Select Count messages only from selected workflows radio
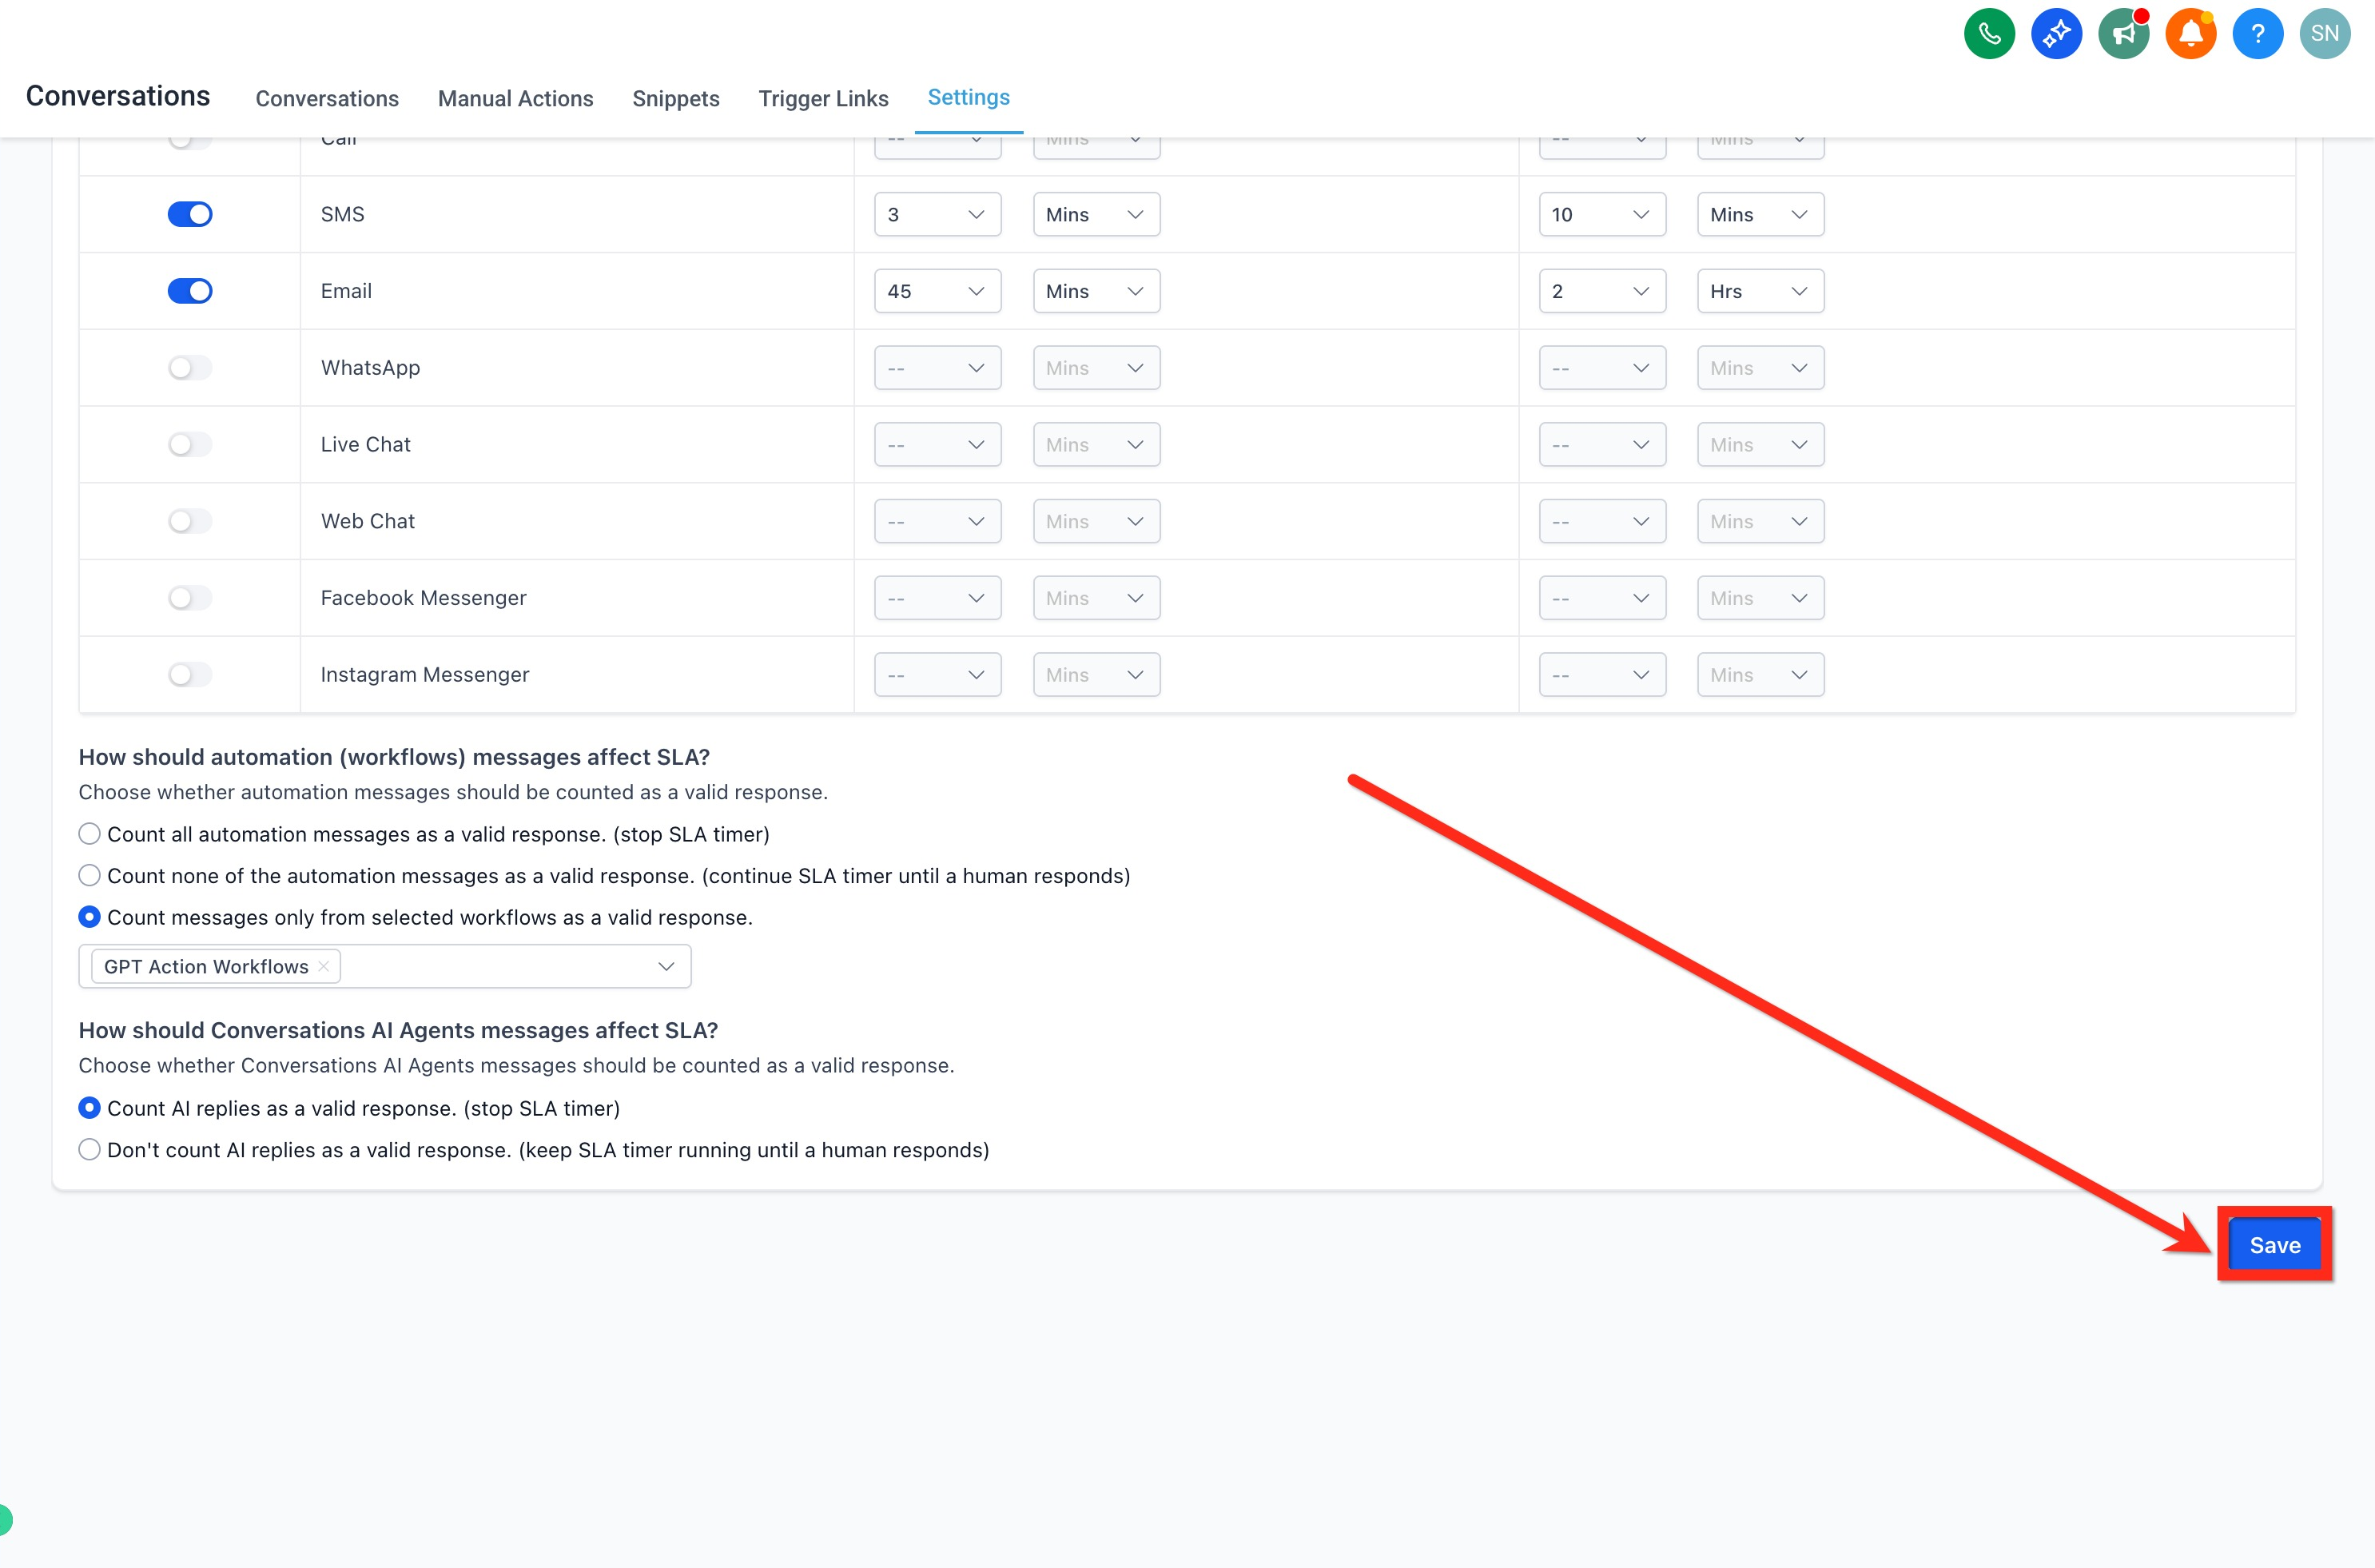This screenshot has height=1568, width=2375. [x=89, y=917]
